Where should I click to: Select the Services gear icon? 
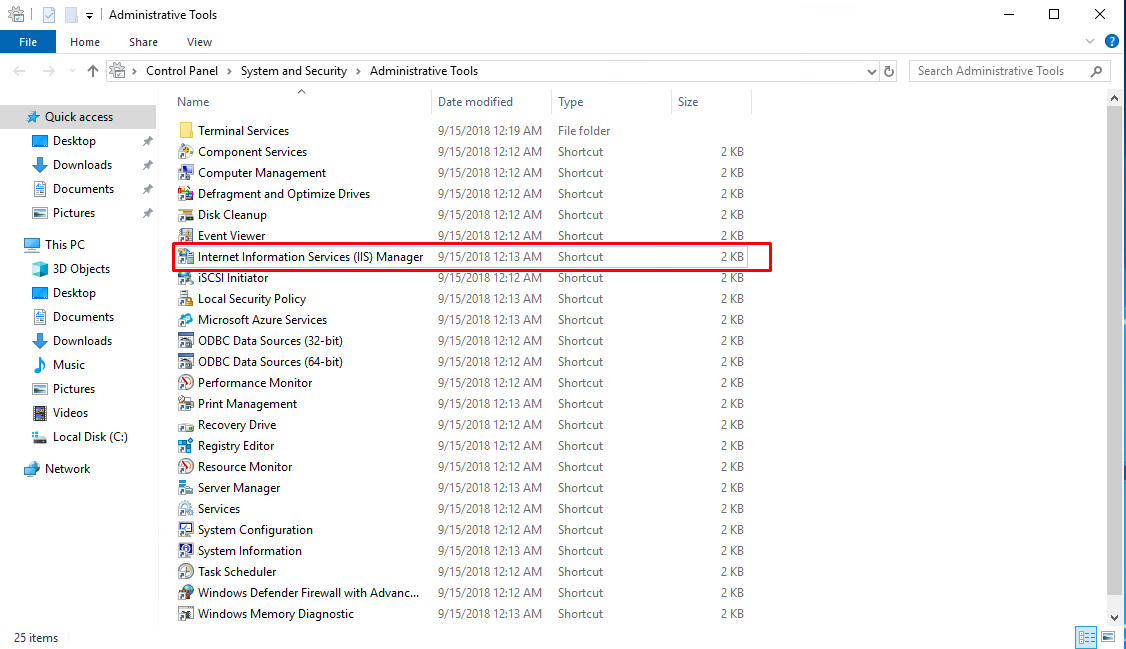click(185, 508)
